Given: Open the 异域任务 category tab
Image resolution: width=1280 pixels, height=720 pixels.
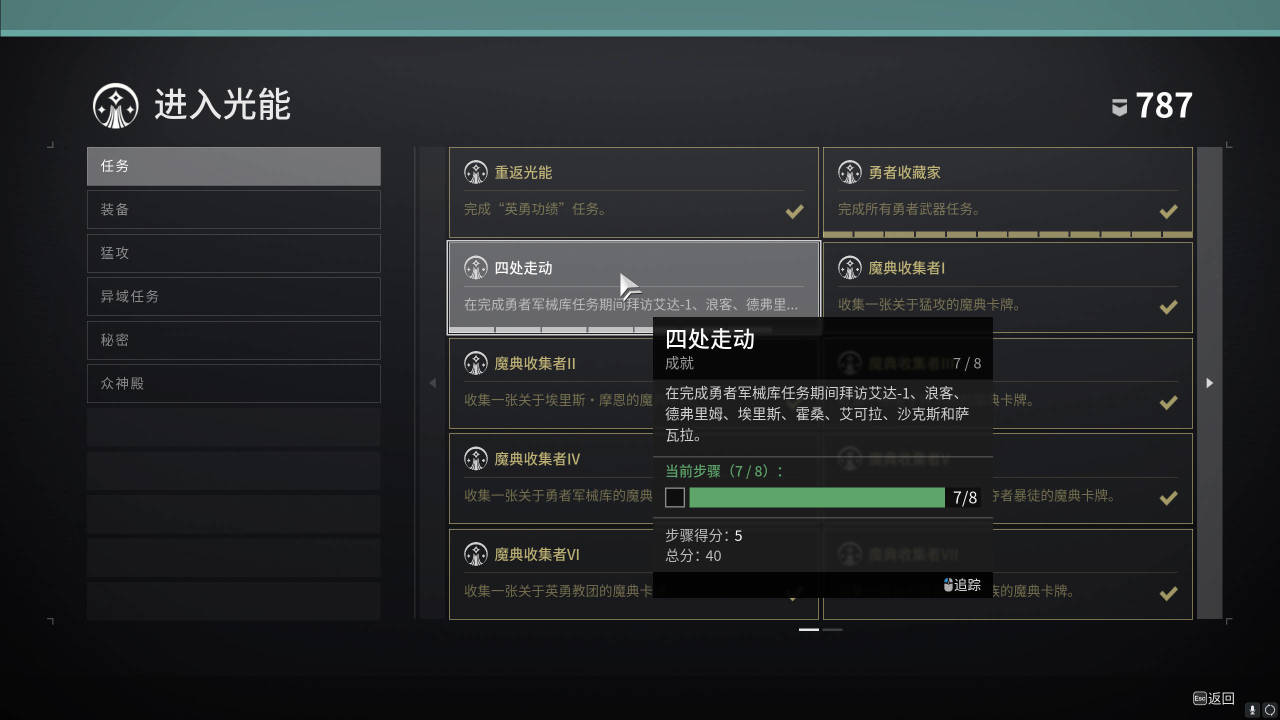Looking at the screenshot, I should [x=234, y=297].
